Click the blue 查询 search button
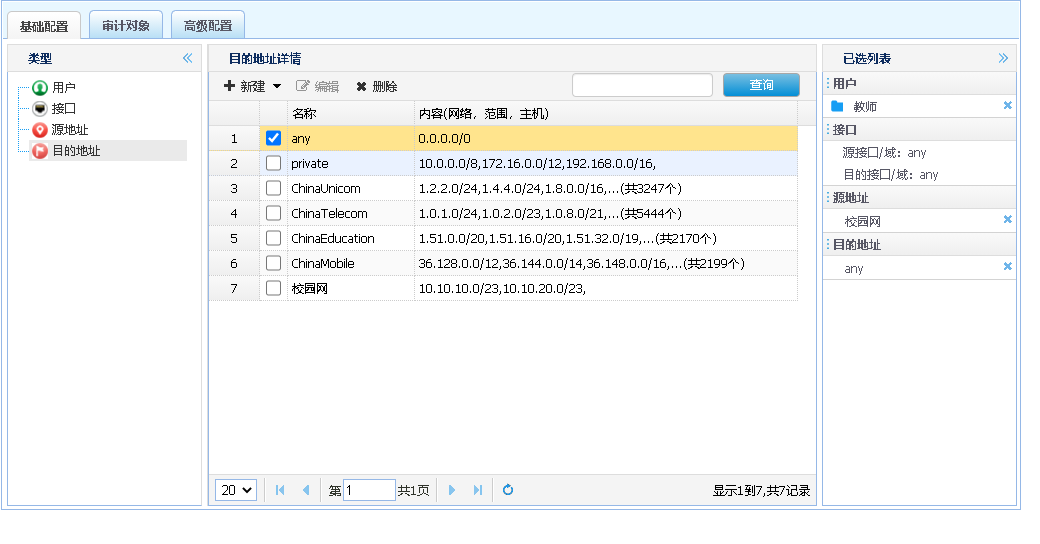 point(761,85)
